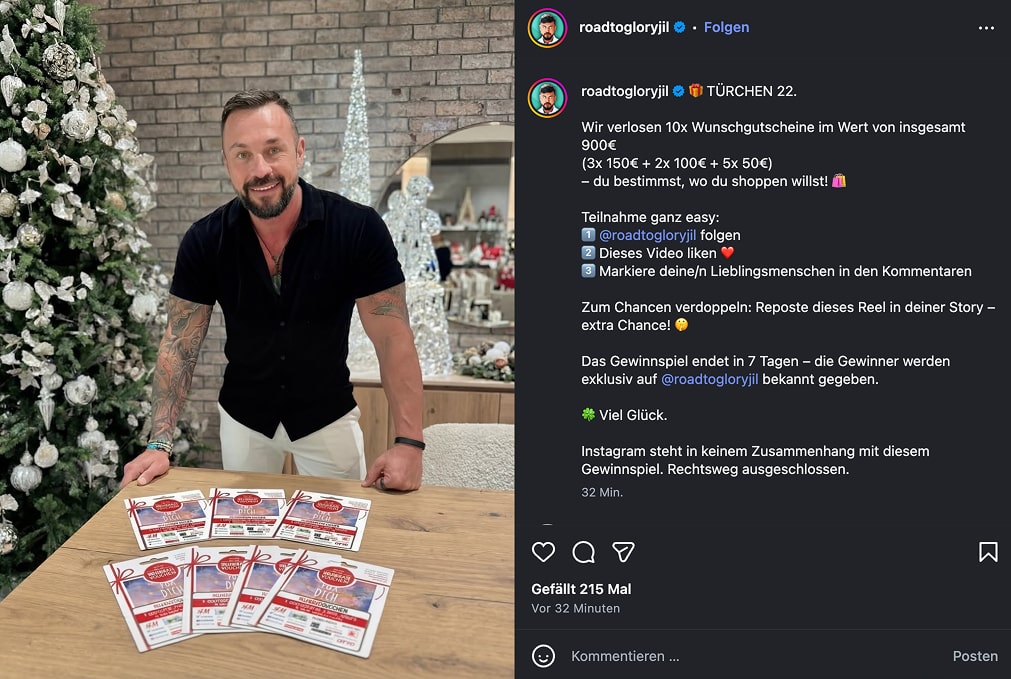Open @roadtogloryjil mention before bekannt gegeben
Image resolution: width=1011 pixels, height=679 pixels.
pos(709,379)
